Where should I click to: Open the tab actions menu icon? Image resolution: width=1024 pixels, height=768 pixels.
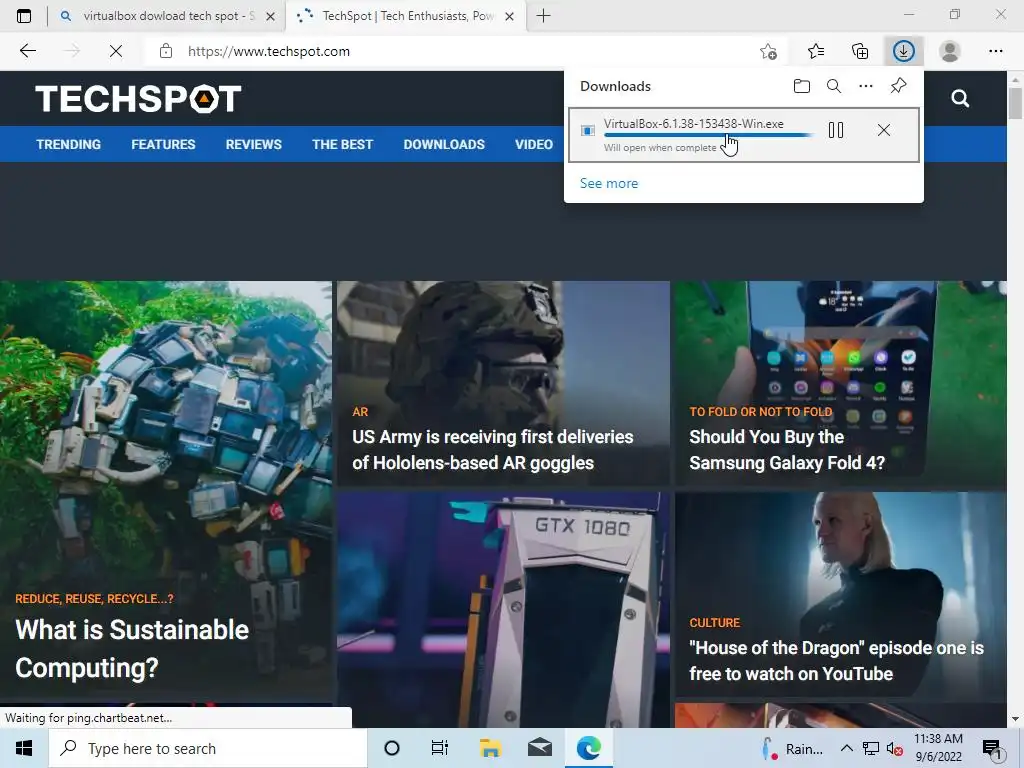tap(24, 16)
